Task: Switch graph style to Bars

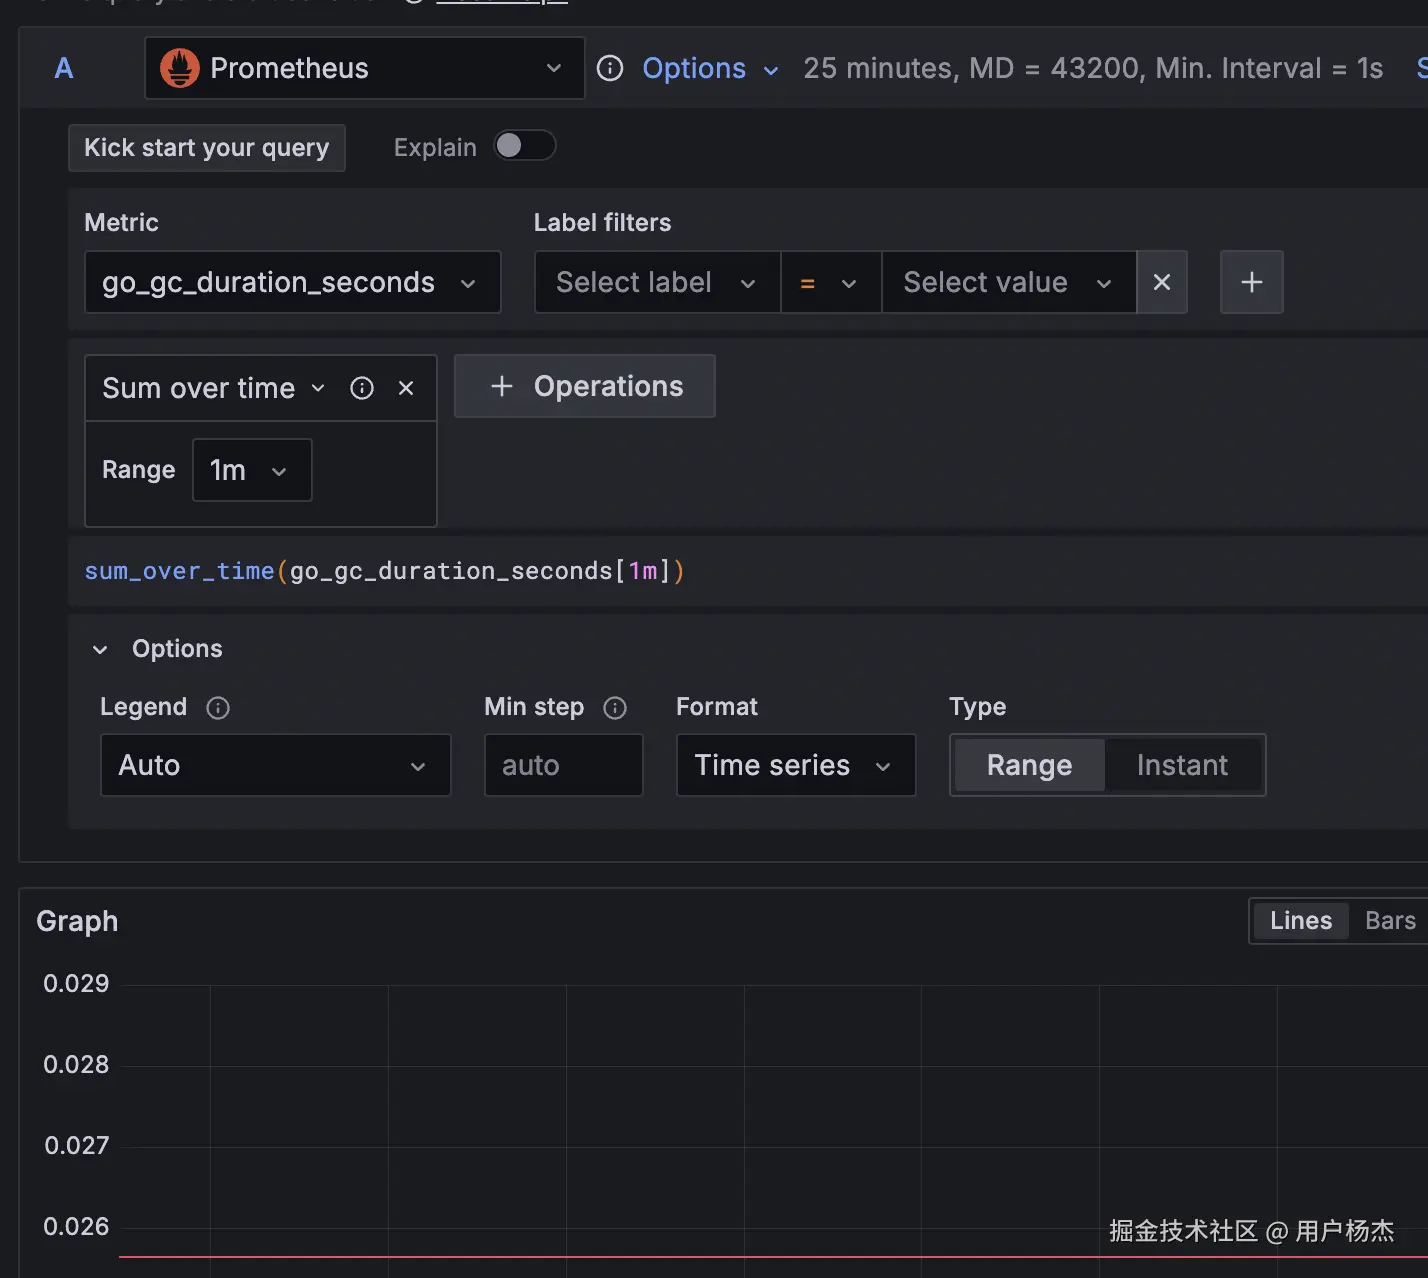Action: pyautogui.click(x=1390, y=921)
